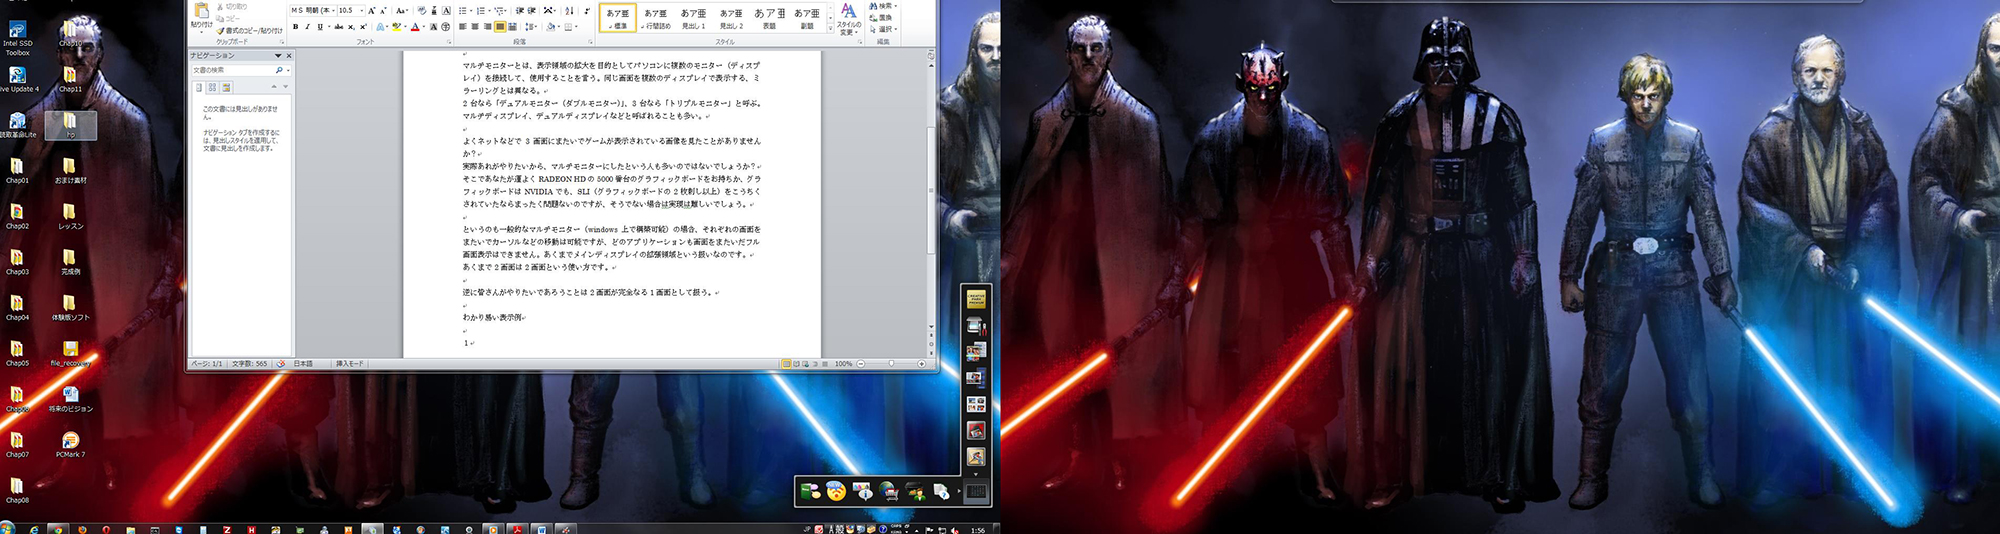Viewport: 2000px width, 534px height.
Task: Select the PCMark 7 desktop shortcut
Action: [x=70, y=444]
